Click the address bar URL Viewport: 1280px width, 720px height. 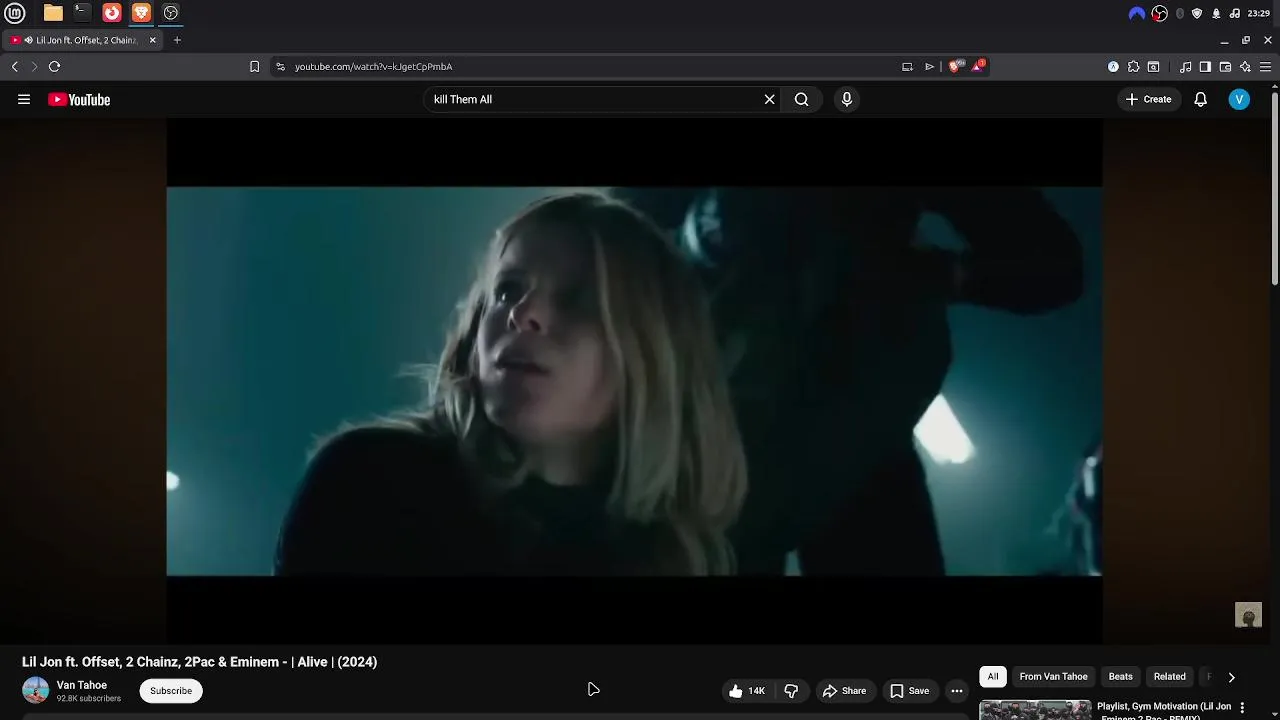click(x=373, y=66)
